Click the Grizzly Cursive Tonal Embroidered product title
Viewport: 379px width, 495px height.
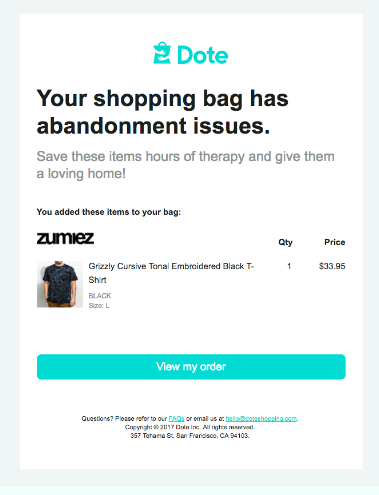point(171,273)
